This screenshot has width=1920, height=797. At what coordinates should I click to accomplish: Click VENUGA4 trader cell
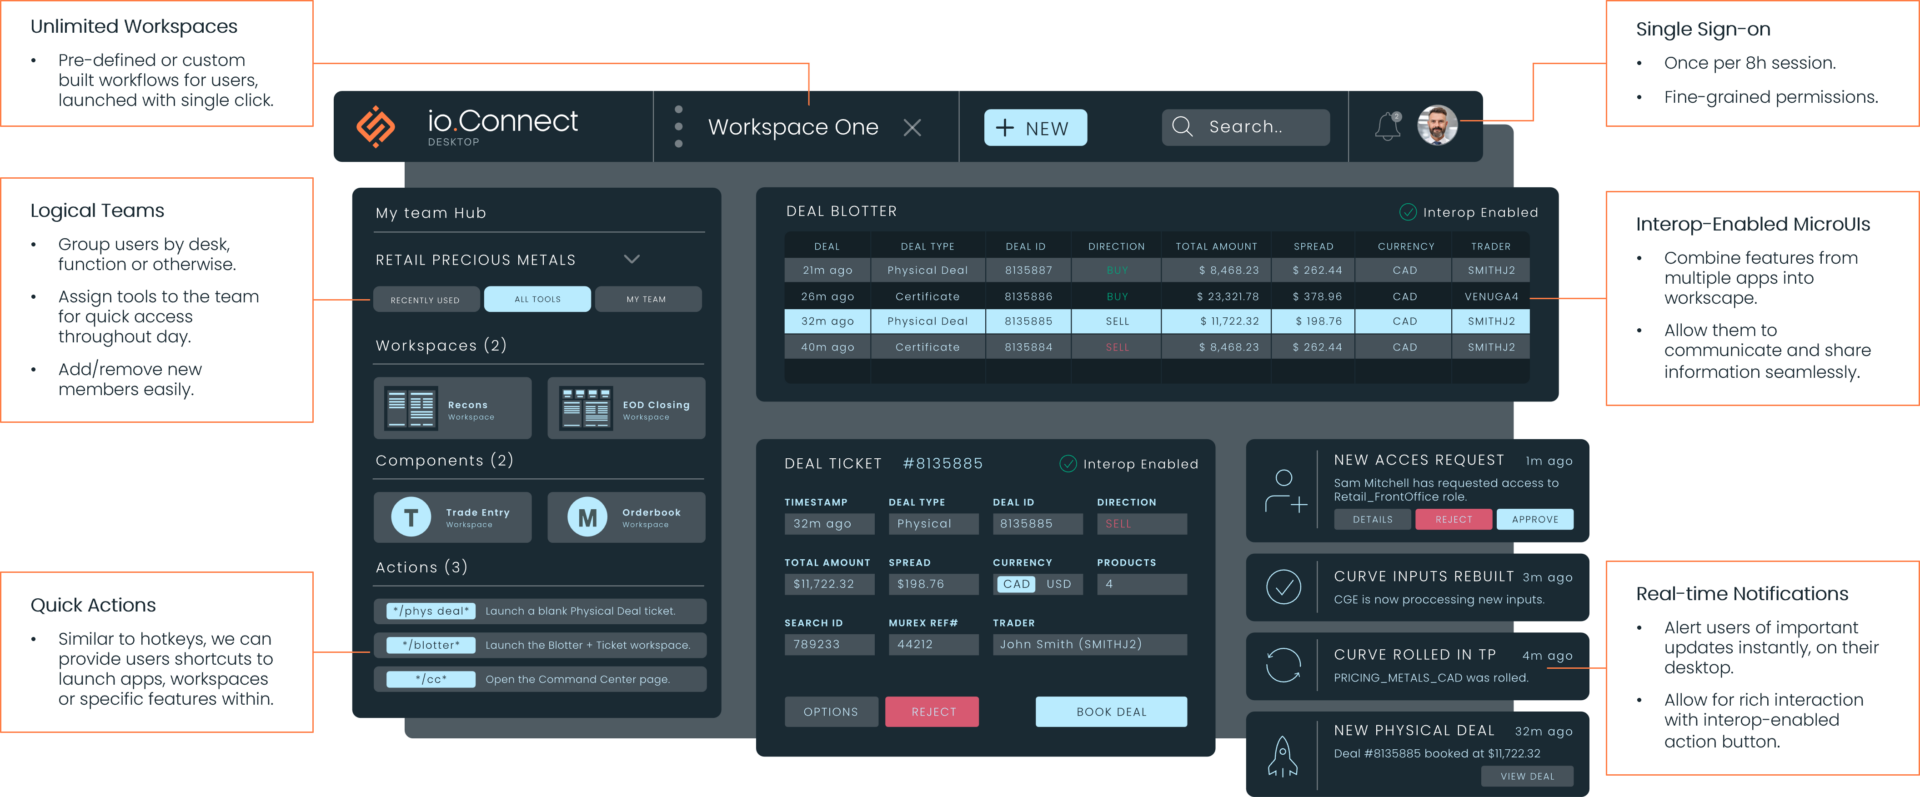point(1491,296)
